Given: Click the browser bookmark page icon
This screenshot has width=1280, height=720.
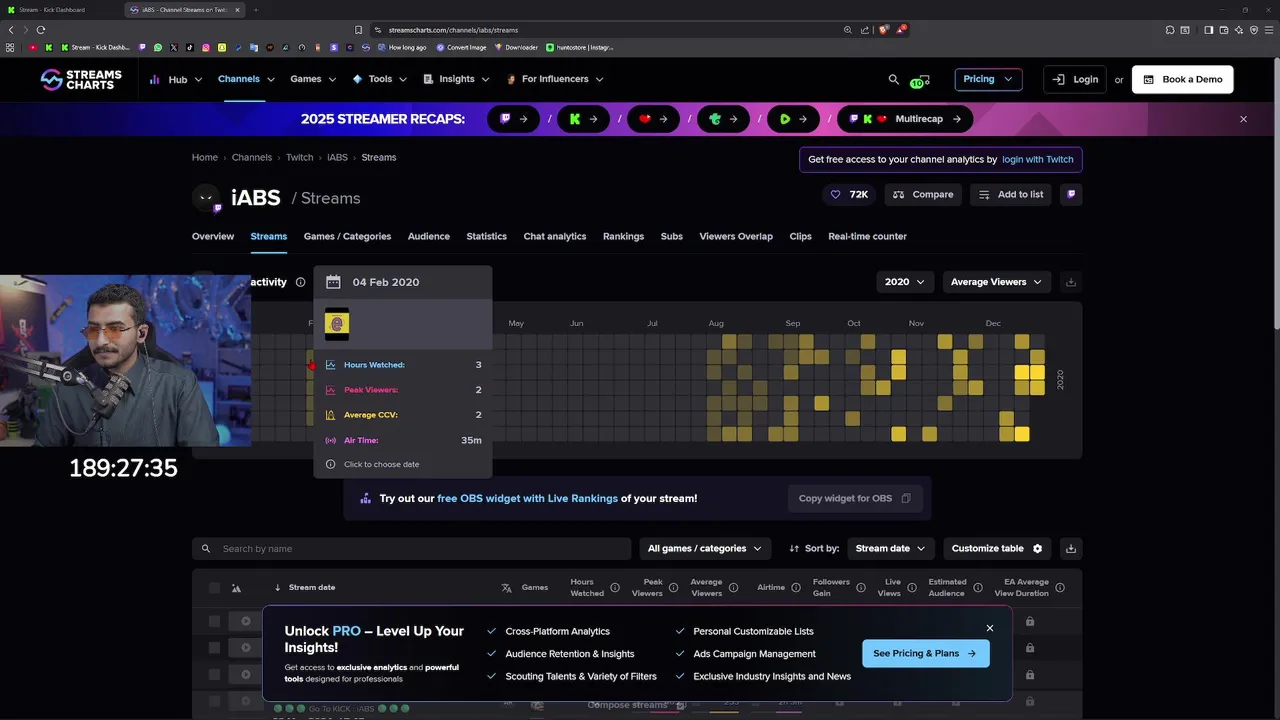Looking at the screenshot, I should pos(359,30).
